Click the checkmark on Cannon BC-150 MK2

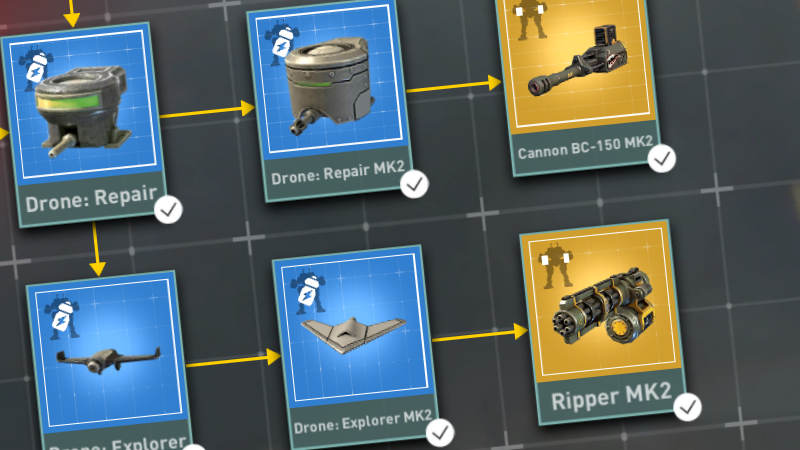(x=662, y=159)
